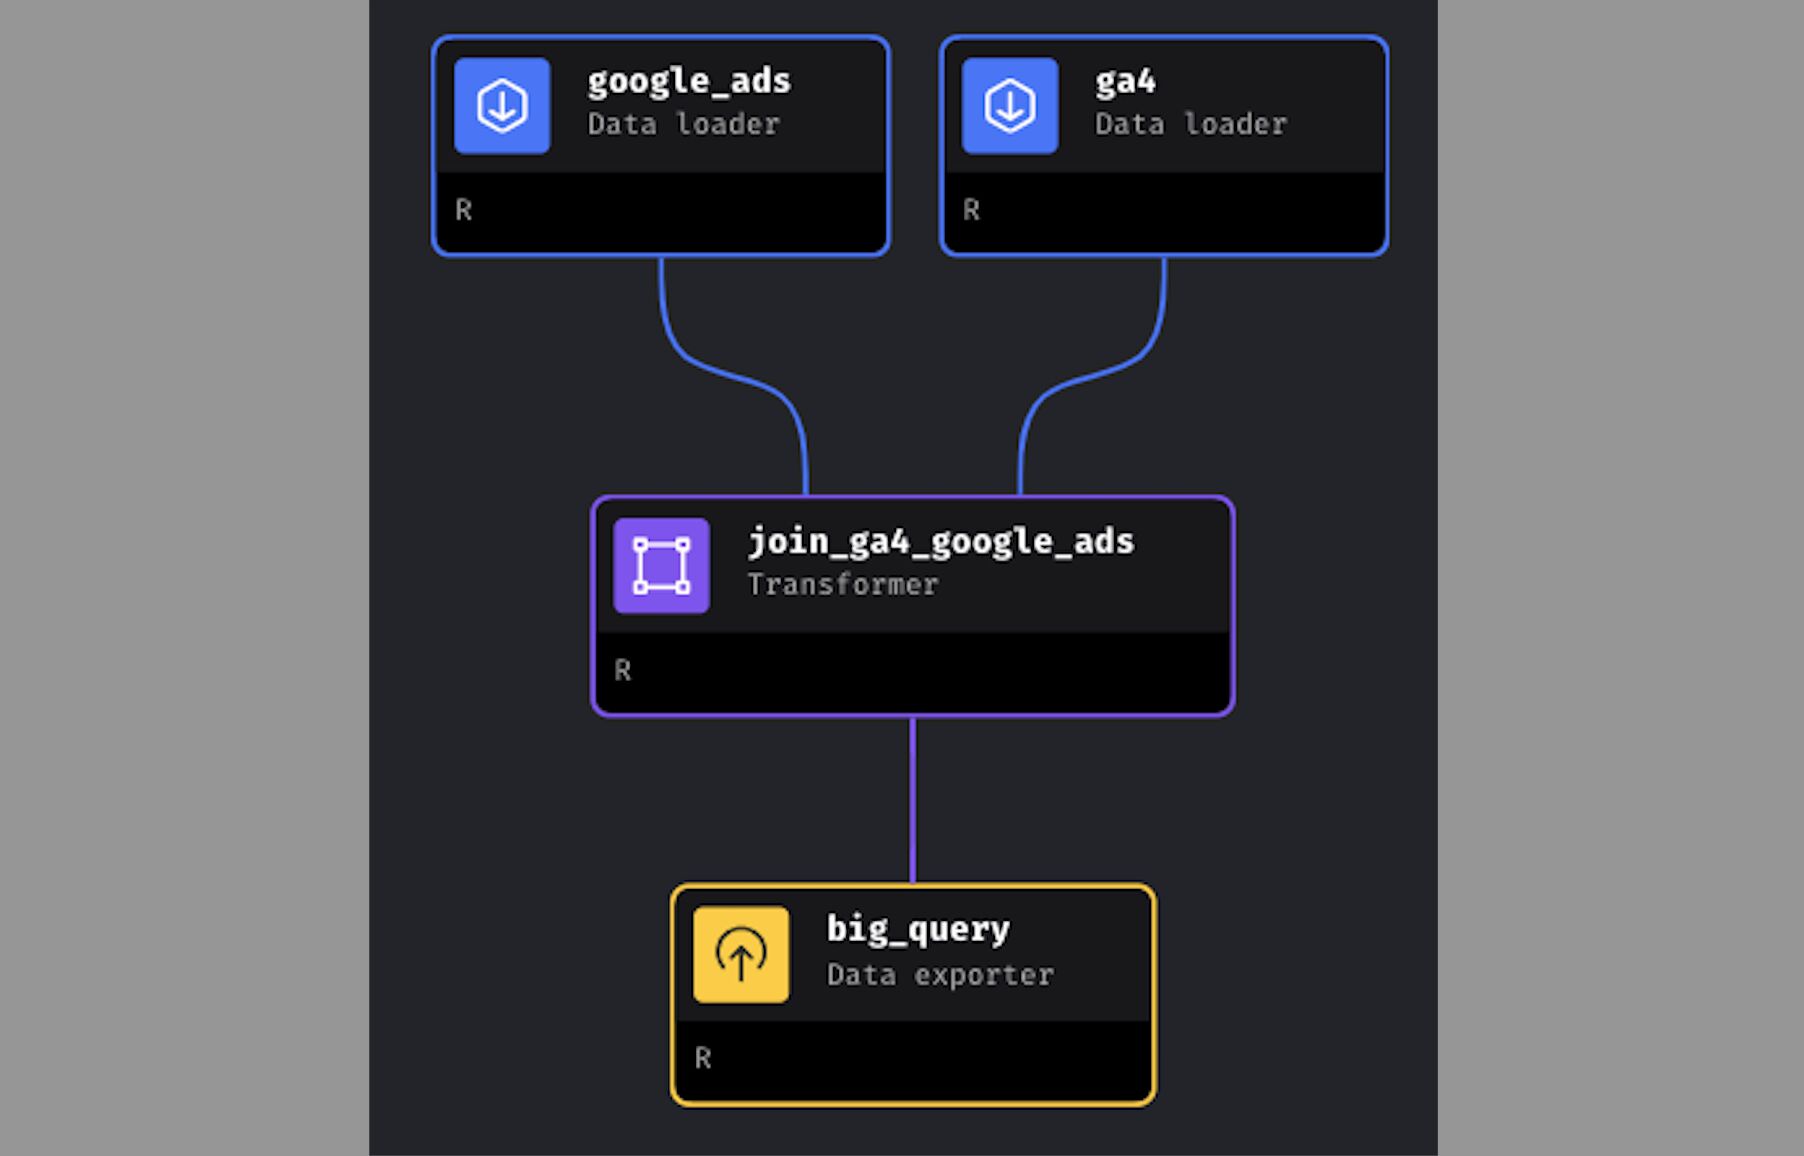Click the R language tag in big_query block

pos(703,1058)
